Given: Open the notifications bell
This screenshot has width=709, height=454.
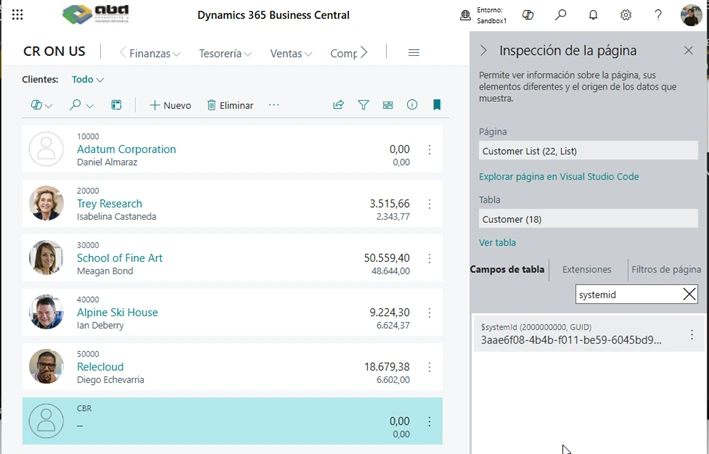Looking at the screenshot, I should tap(593, 15).
